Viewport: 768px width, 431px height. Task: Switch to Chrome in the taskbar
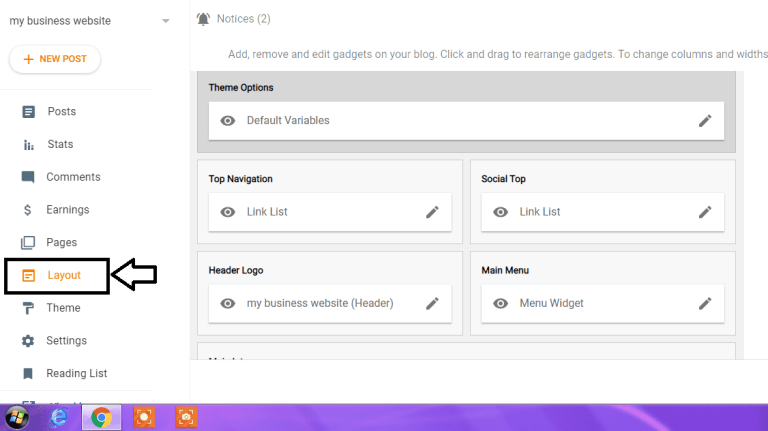pos(101,418)
